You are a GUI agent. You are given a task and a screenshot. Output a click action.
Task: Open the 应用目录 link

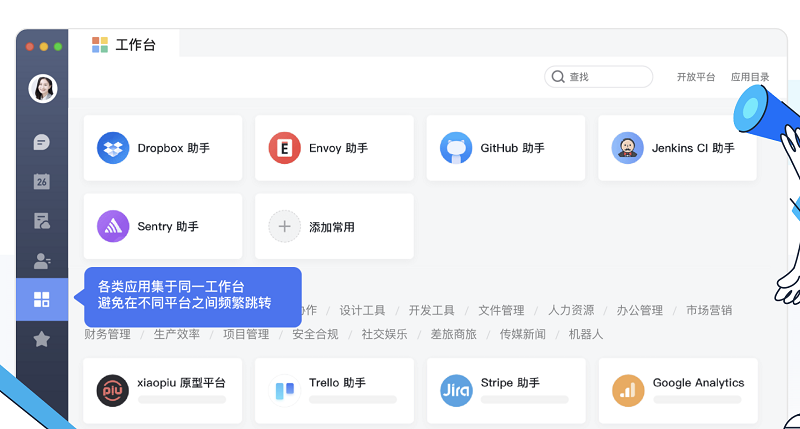(750, 77)
